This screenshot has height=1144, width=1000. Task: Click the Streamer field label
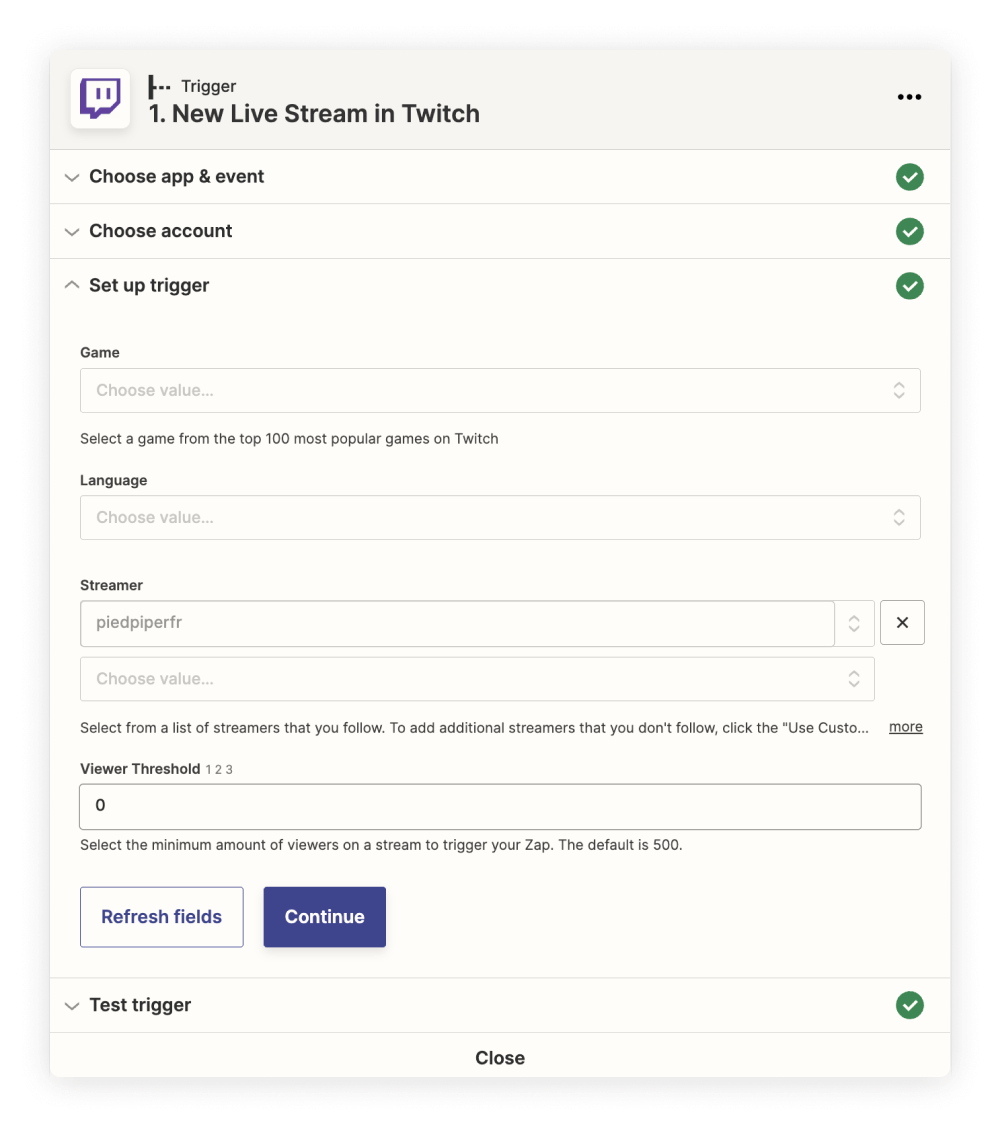coord(112,585)
